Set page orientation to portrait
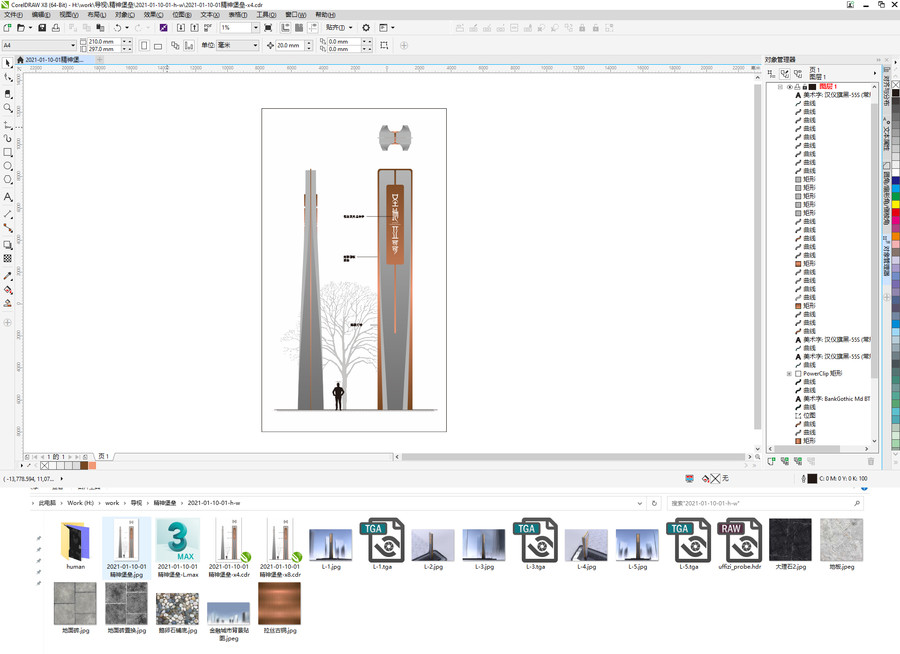This screenshot has width=900, height=654. coord(144,45)
